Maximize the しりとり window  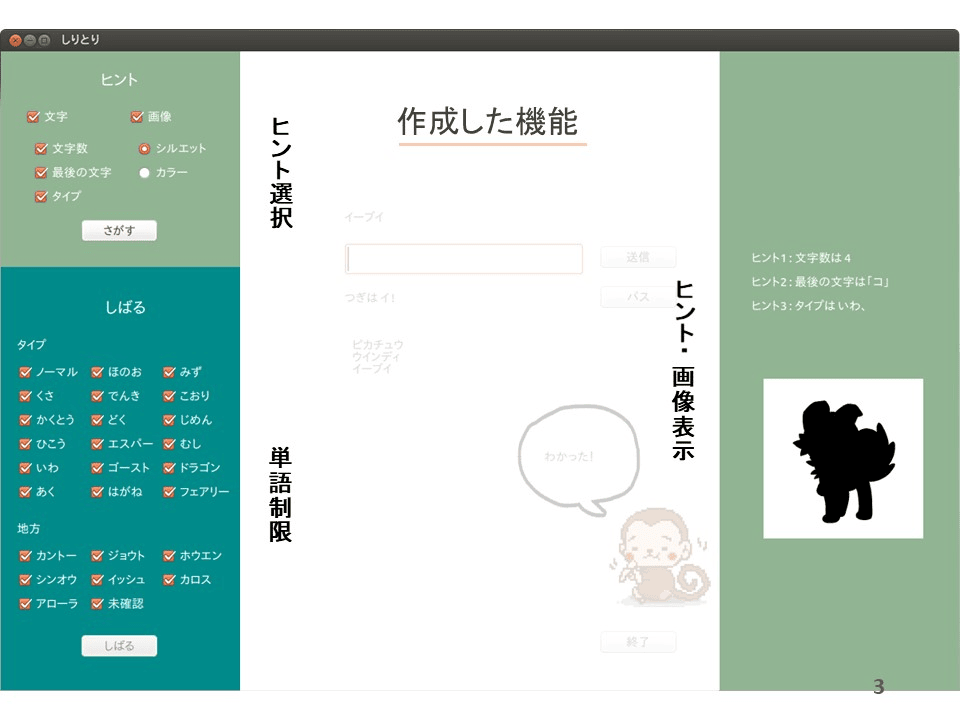(x=44, y=40)
